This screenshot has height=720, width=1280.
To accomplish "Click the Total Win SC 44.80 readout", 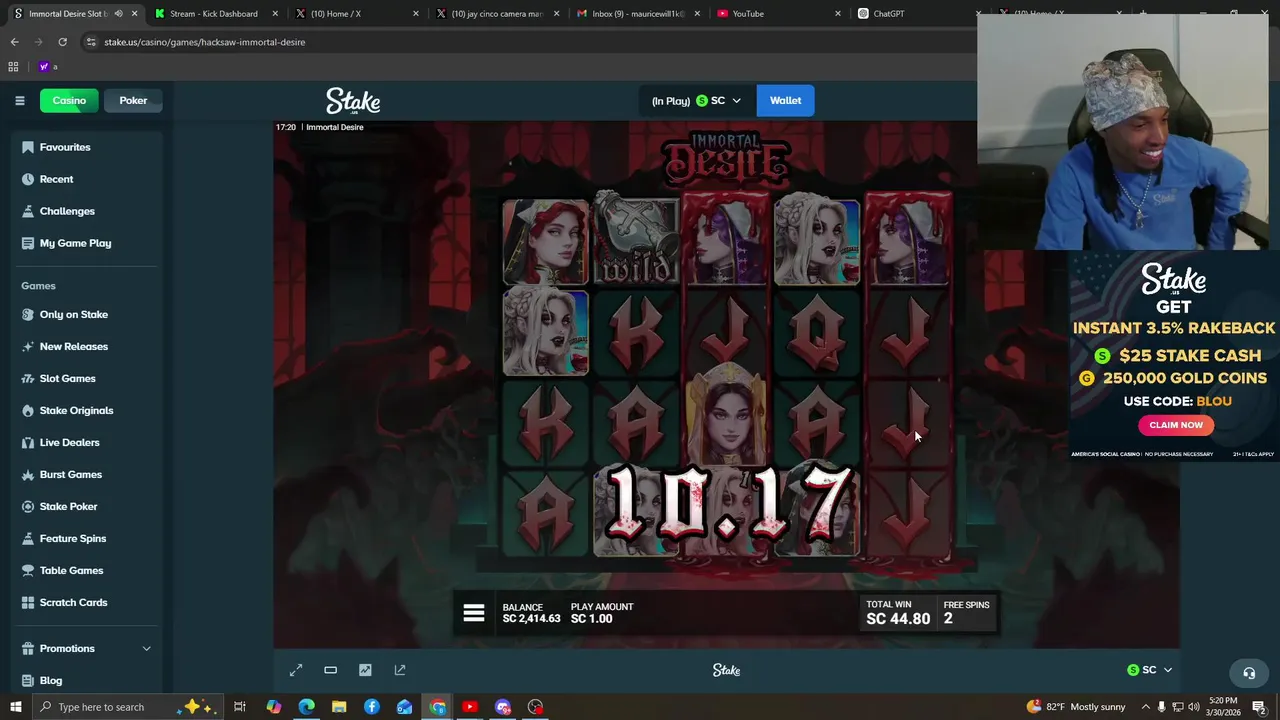I will (x=898, y=613).
